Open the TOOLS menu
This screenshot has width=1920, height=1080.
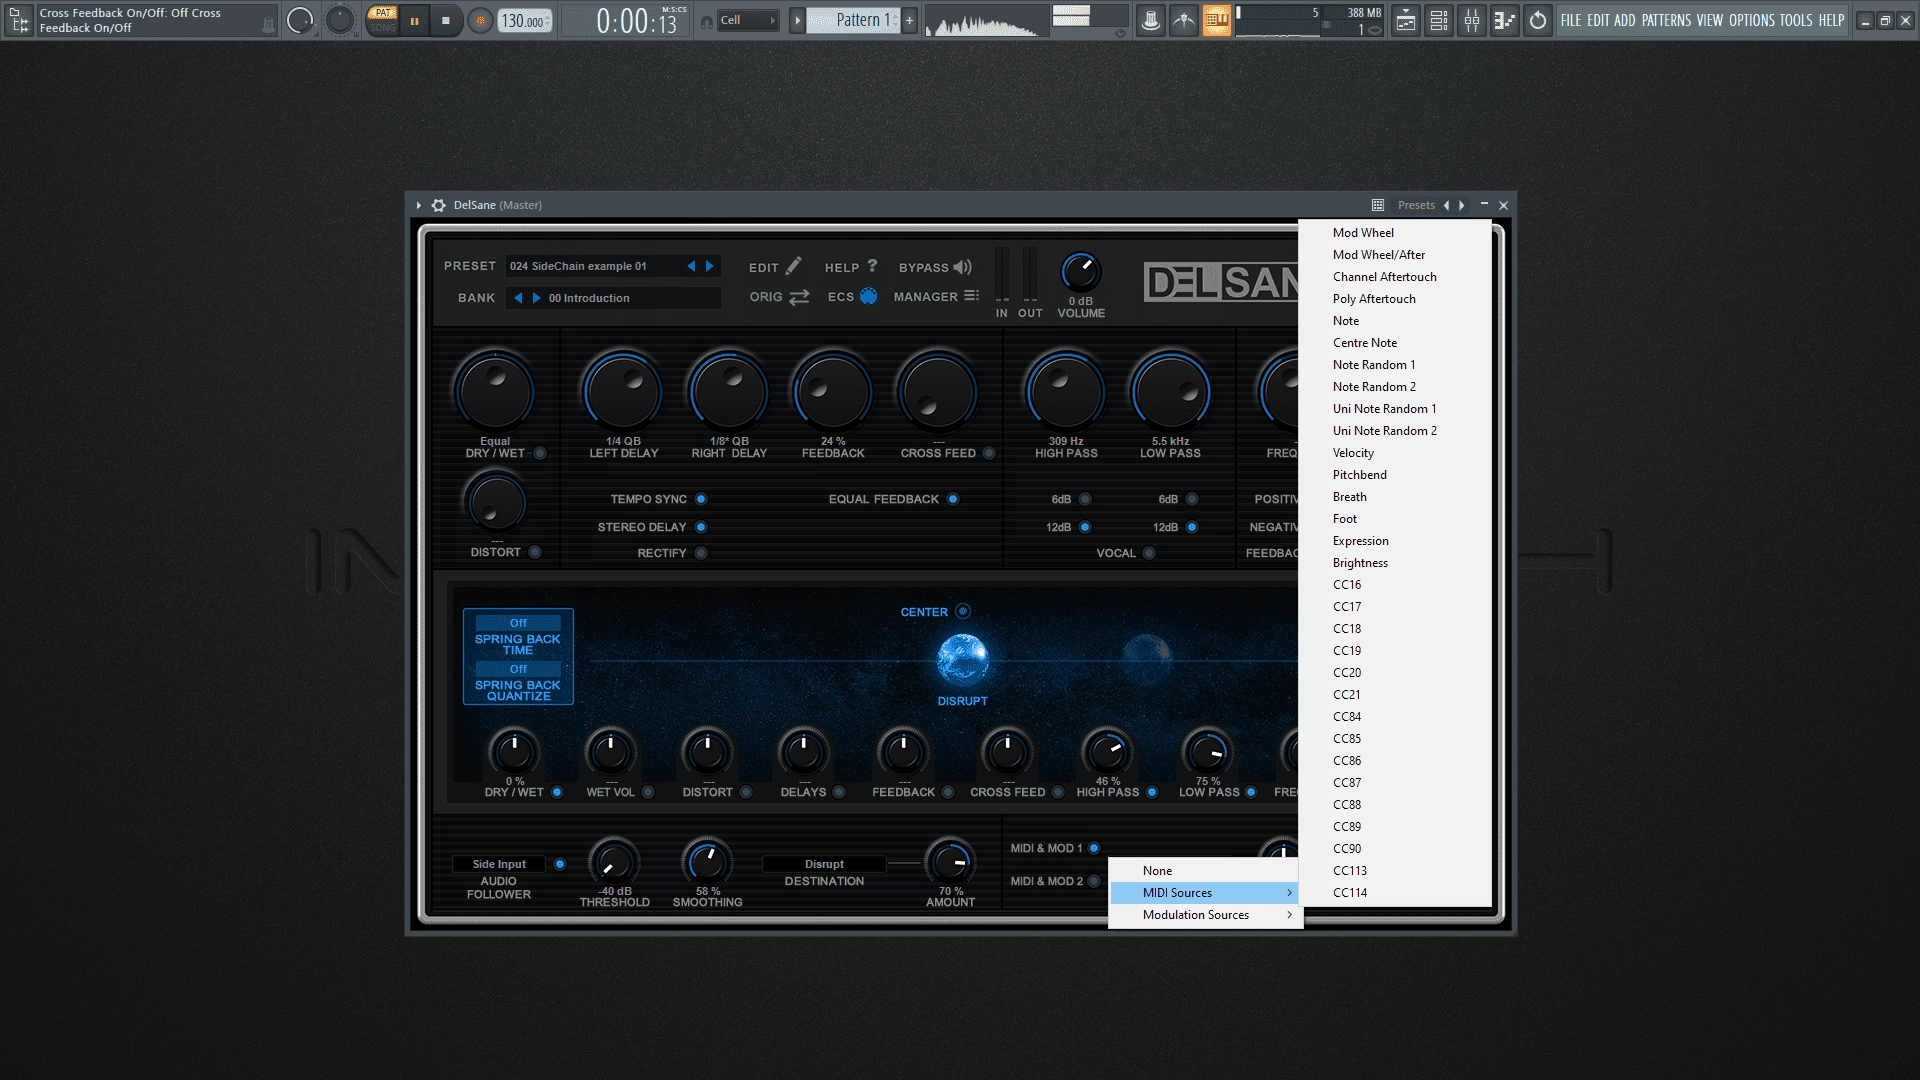(x=1796, y=20)
